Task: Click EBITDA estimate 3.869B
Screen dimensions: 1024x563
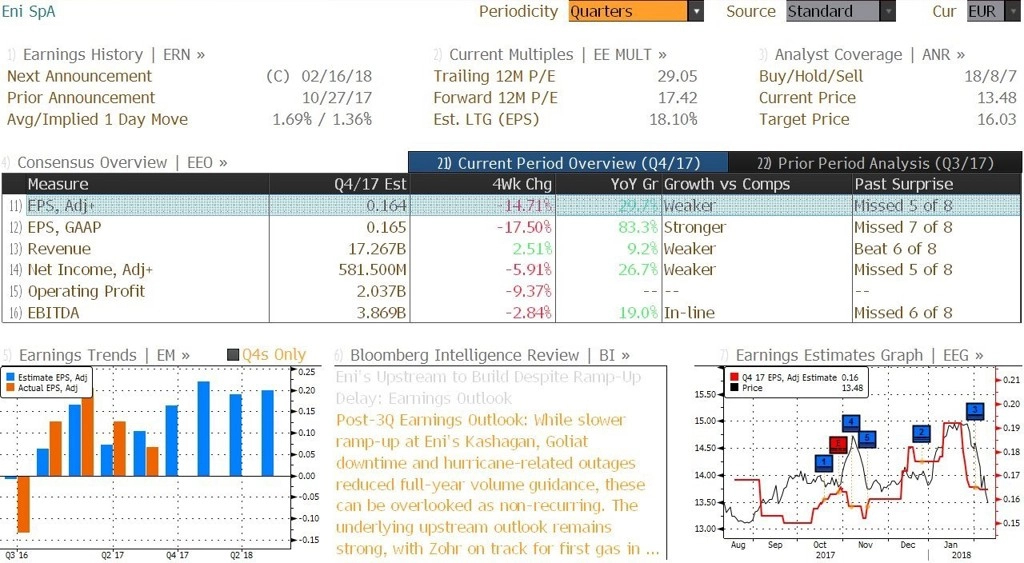Action: (x=381, y=312)
